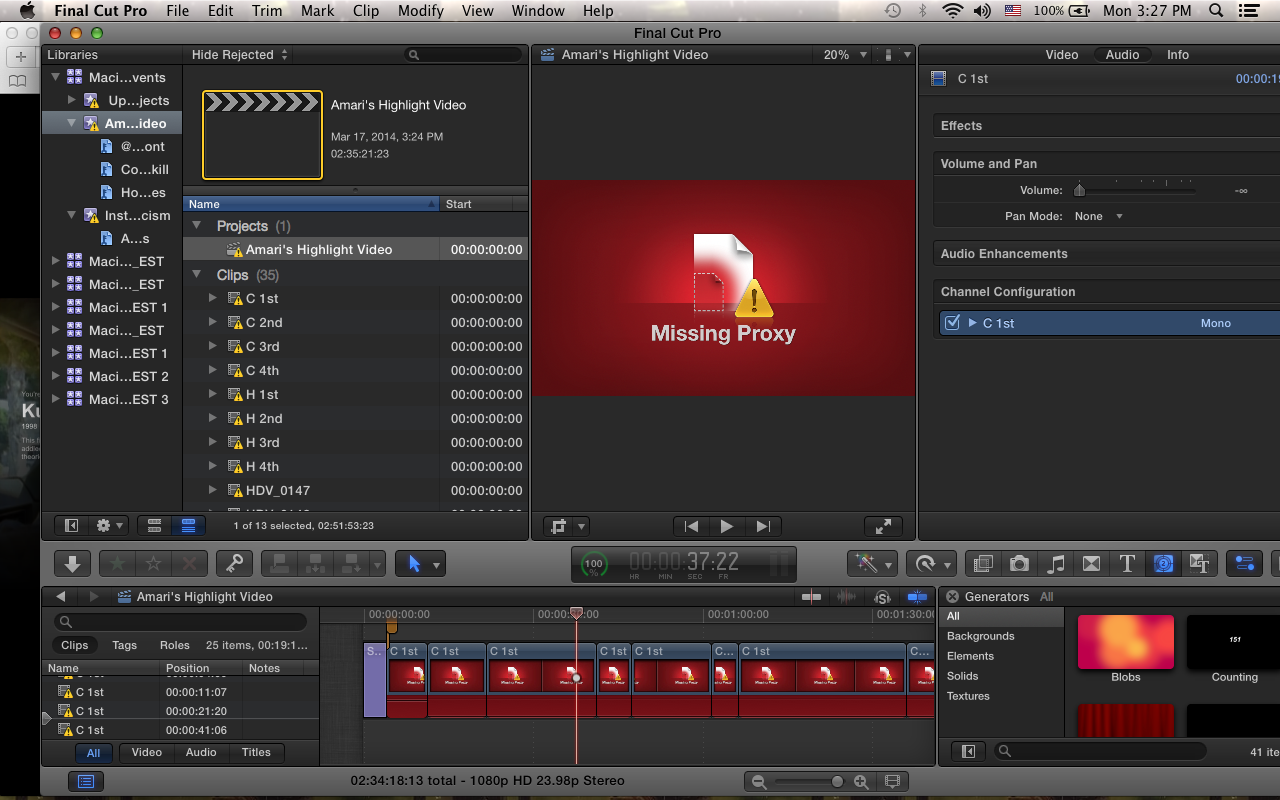Open the Import Media arrow button

tap(72, 564)
